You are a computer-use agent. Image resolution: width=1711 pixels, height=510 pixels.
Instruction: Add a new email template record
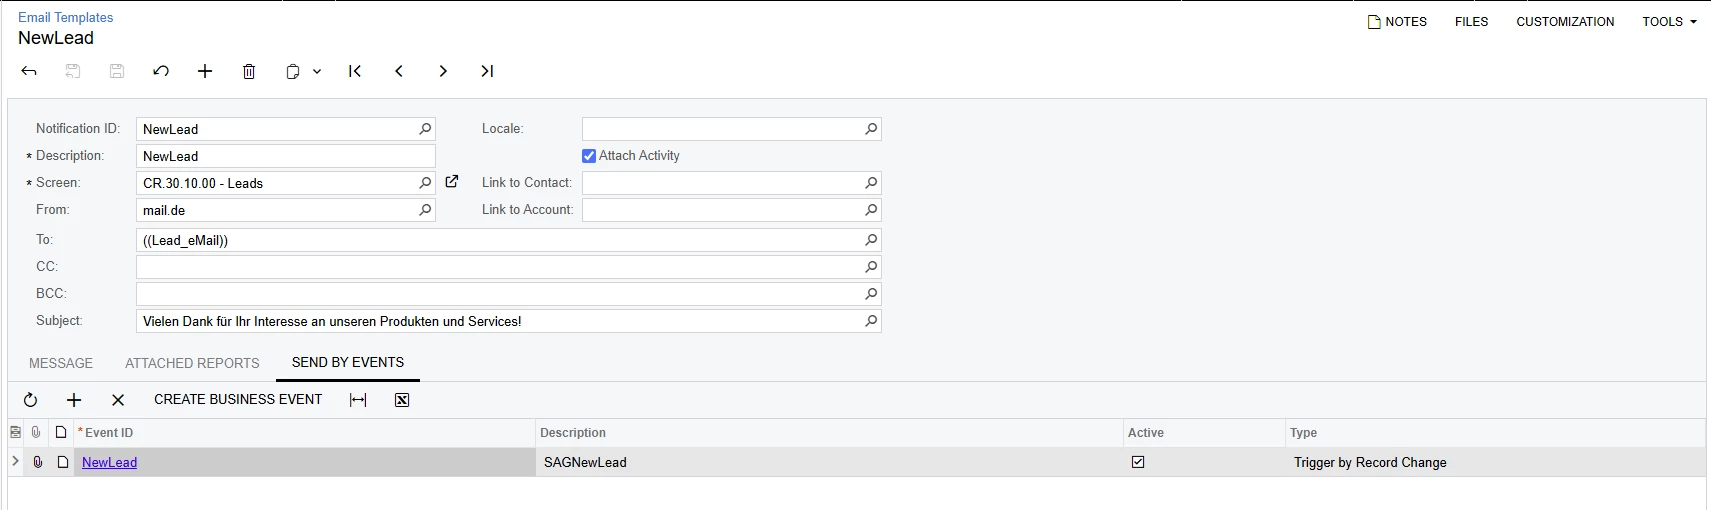click(x=205, y=71)
